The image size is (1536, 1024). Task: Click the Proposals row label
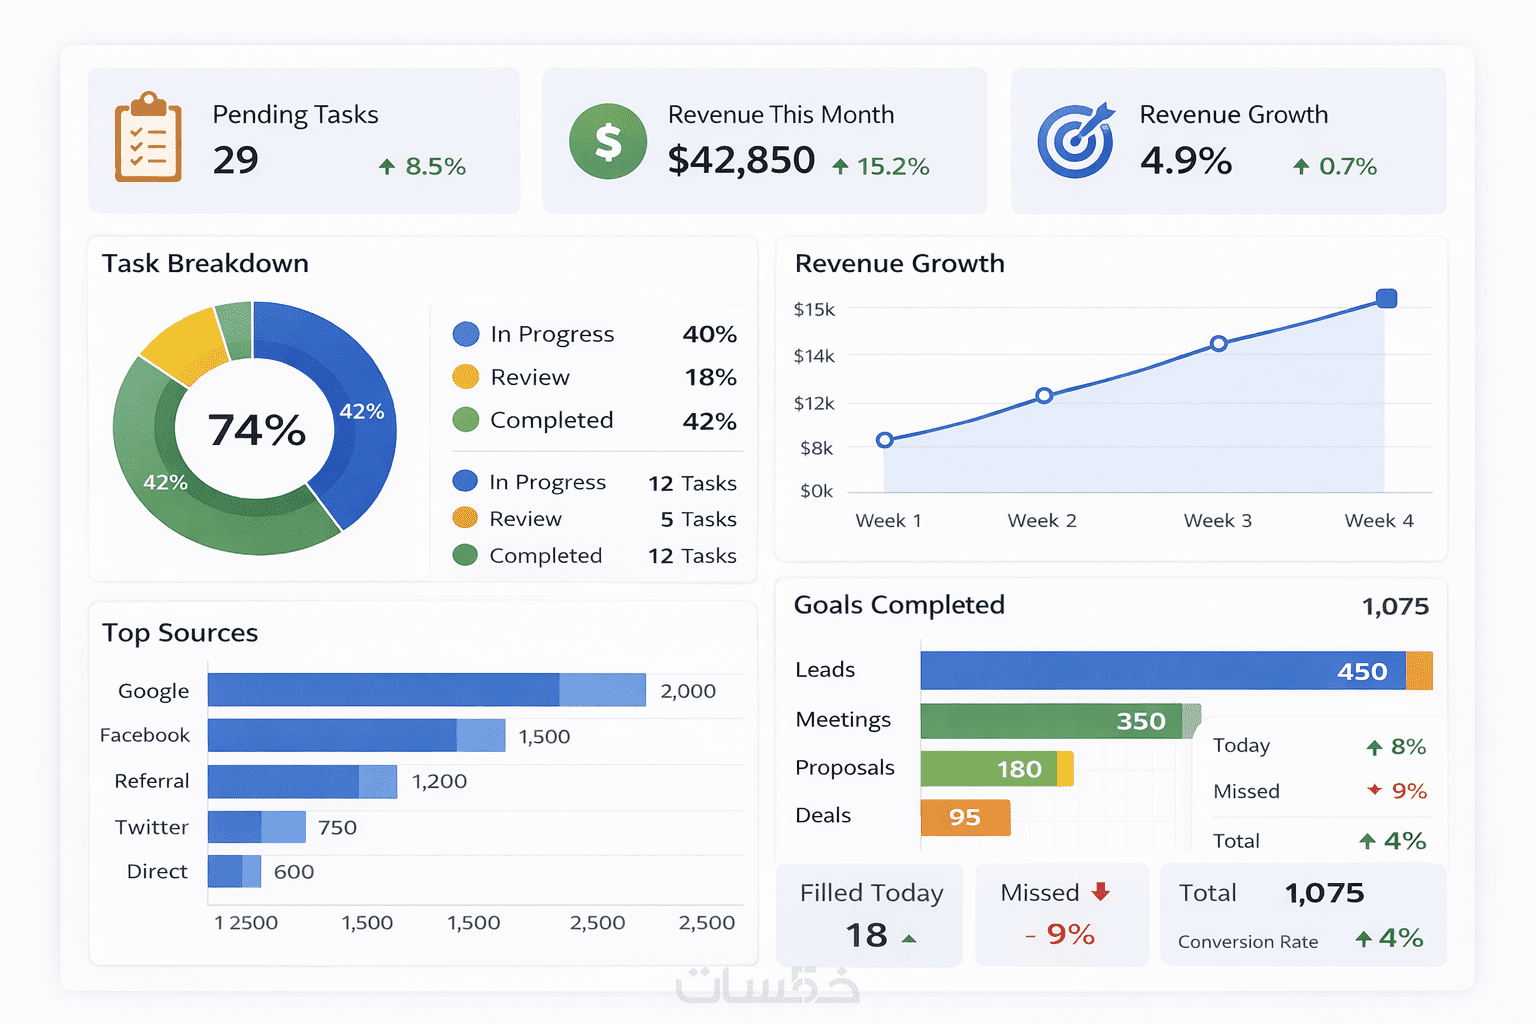[845, 768]
